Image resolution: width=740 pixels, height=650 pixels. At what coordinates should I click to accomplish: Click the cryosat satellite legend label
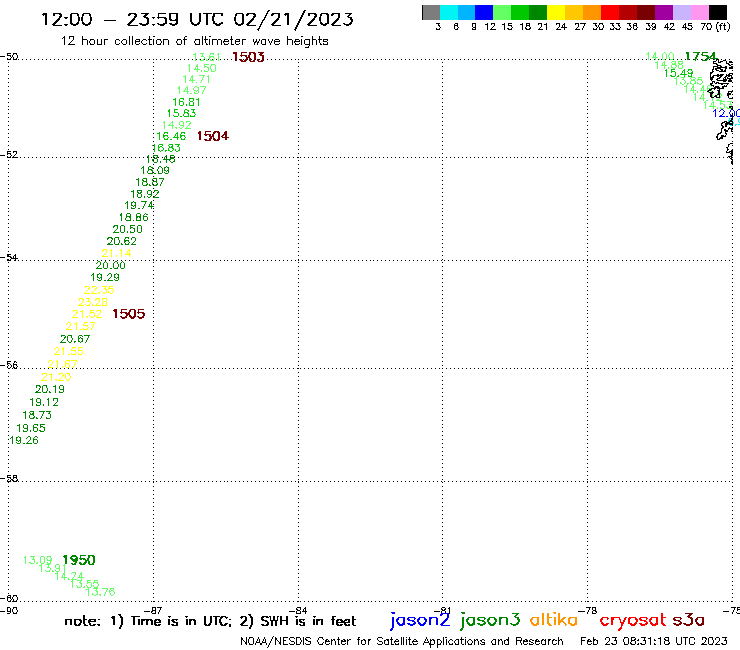[633, 621]
